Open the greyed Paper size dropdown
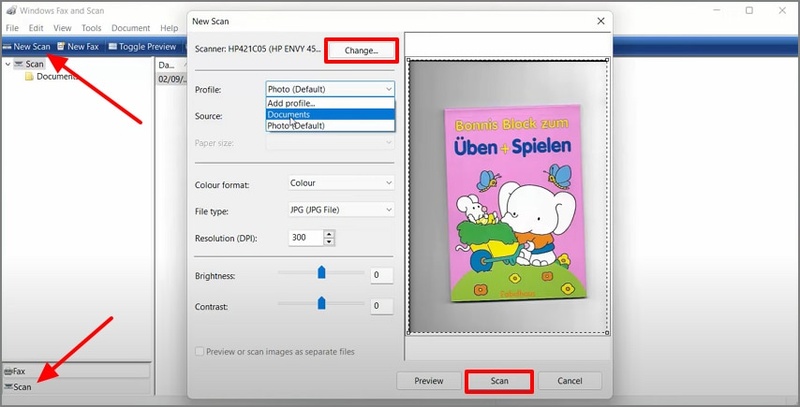This screenshot has height=407, width=800. [330, 143]
